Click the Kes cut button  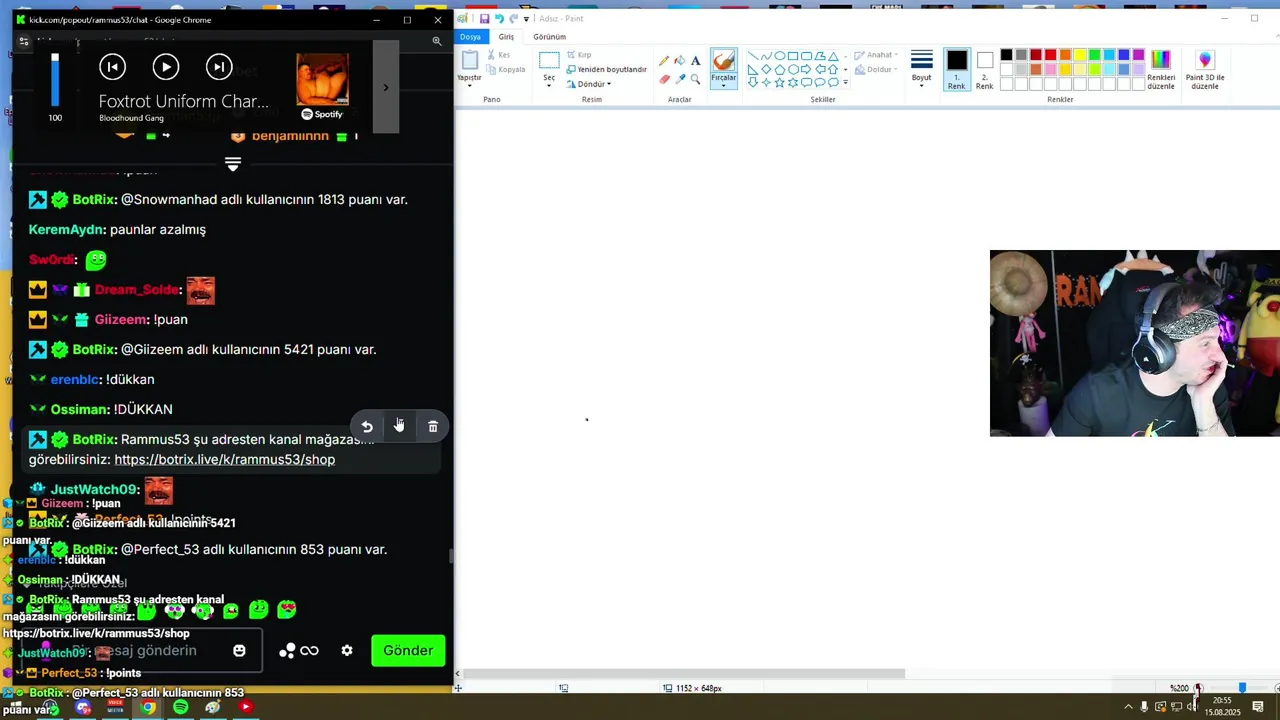coord(499,55)
